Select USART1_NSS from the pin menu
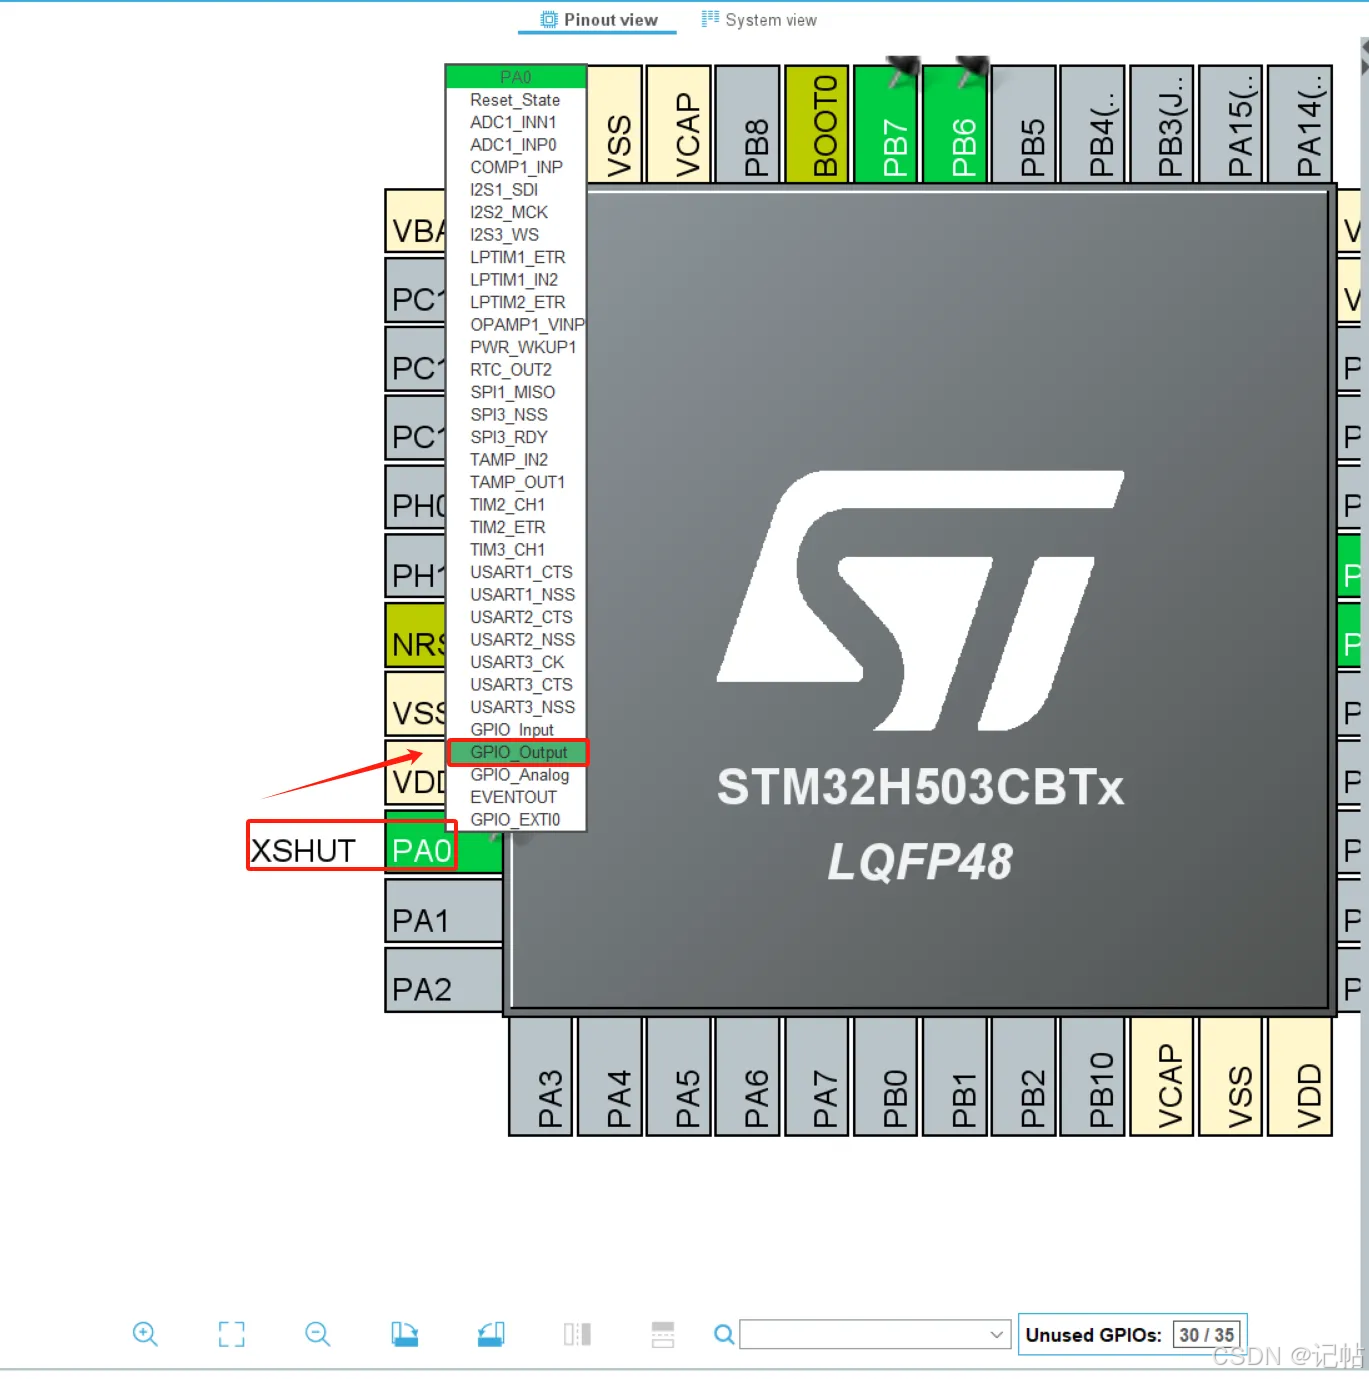Screen dimensions: 1369x1379 [x=515, y=595]
